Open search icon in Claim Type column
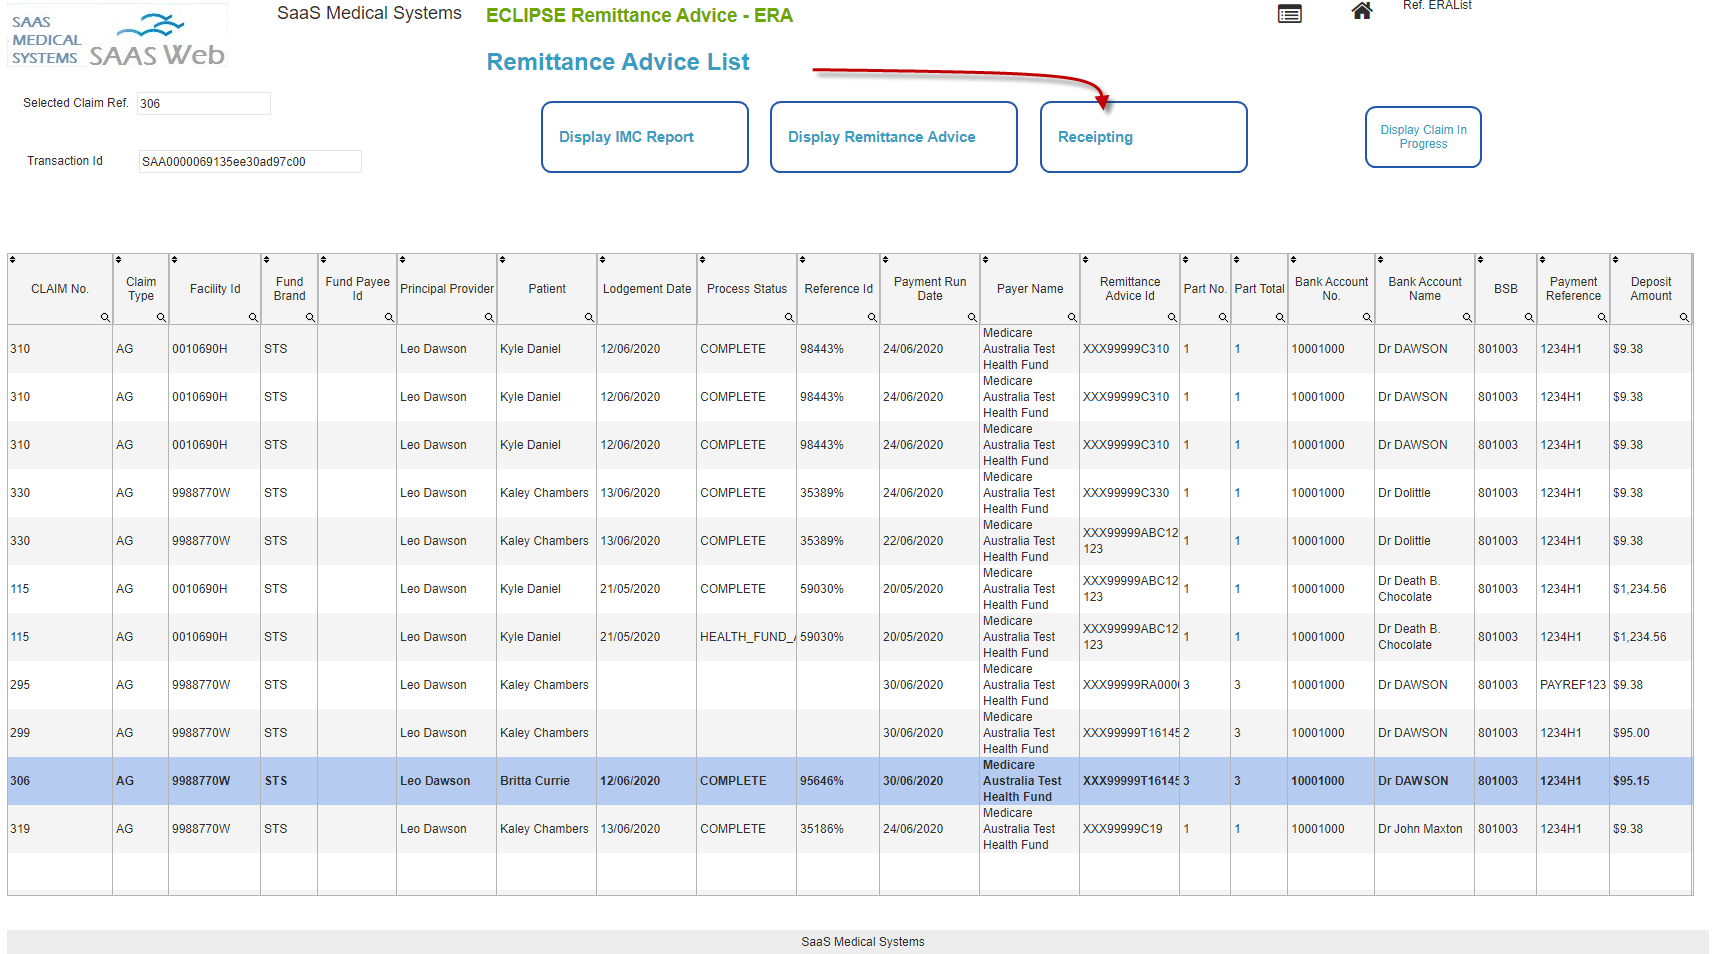 [x=161, y=317]
